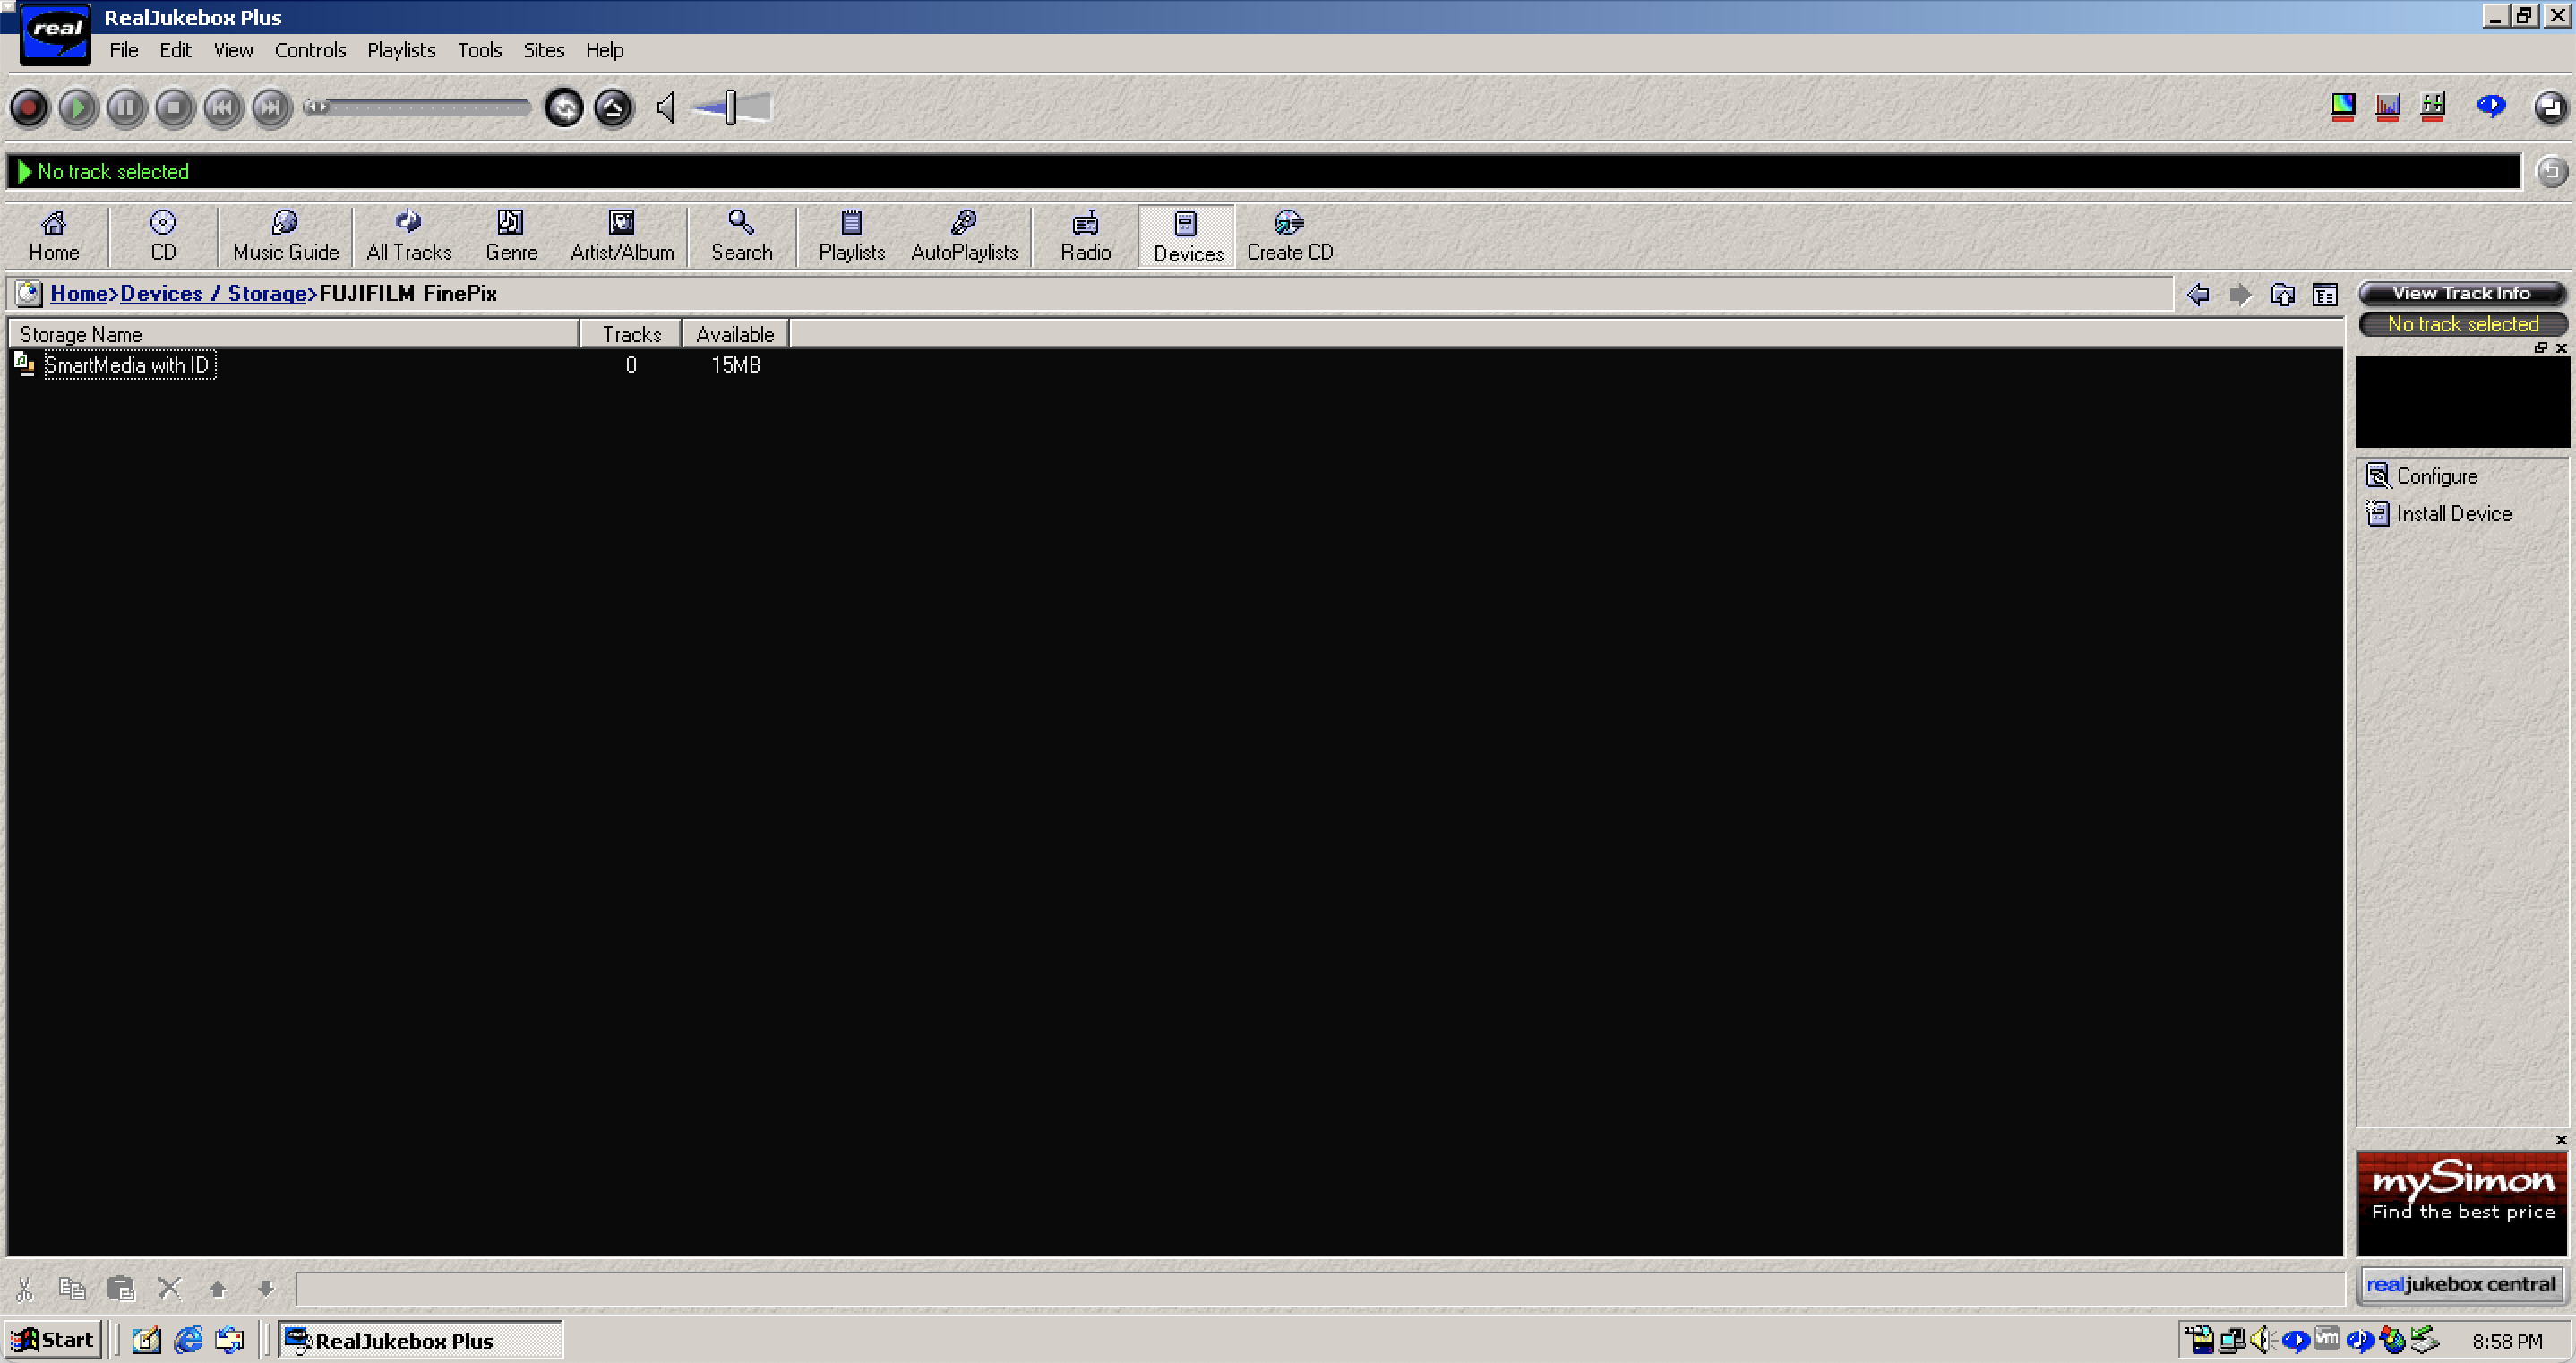Click Install Device in the side panel
The height and width of the screenshot is (1363, 2576).
pyautogui.click(x=2439, y=514)
